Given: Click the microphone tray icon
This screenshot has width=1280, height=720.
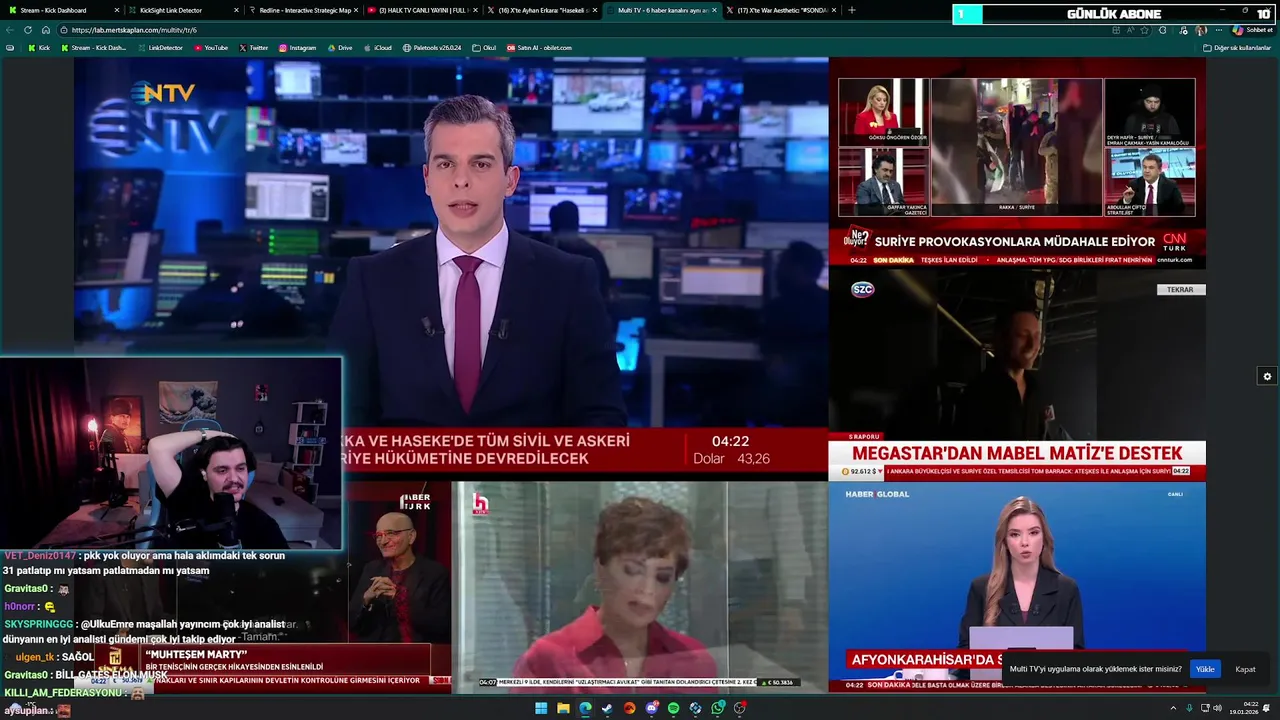Looking at the screenshot, I should point(1189,708).
